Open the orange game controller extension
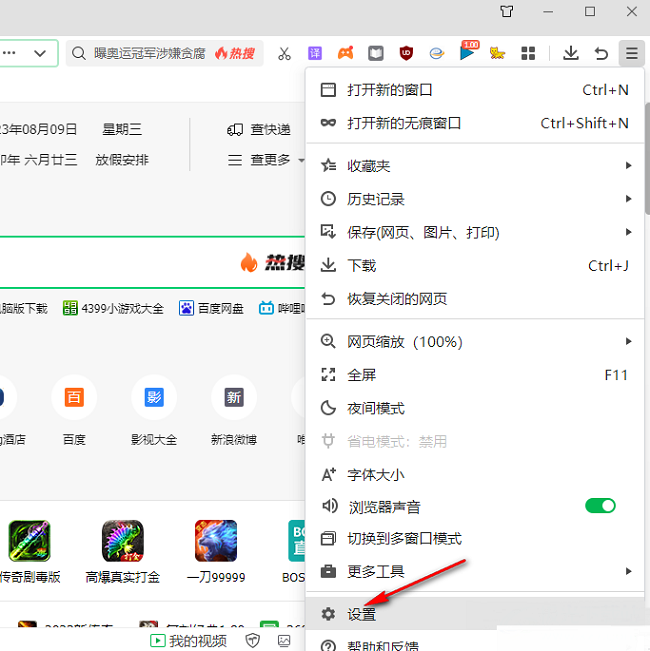 coord(345,53)
